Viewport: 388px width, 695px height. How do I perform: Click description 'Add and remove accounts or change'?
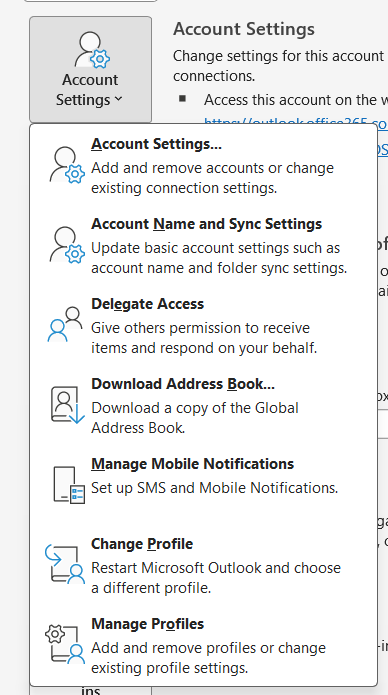click(212, 168)
